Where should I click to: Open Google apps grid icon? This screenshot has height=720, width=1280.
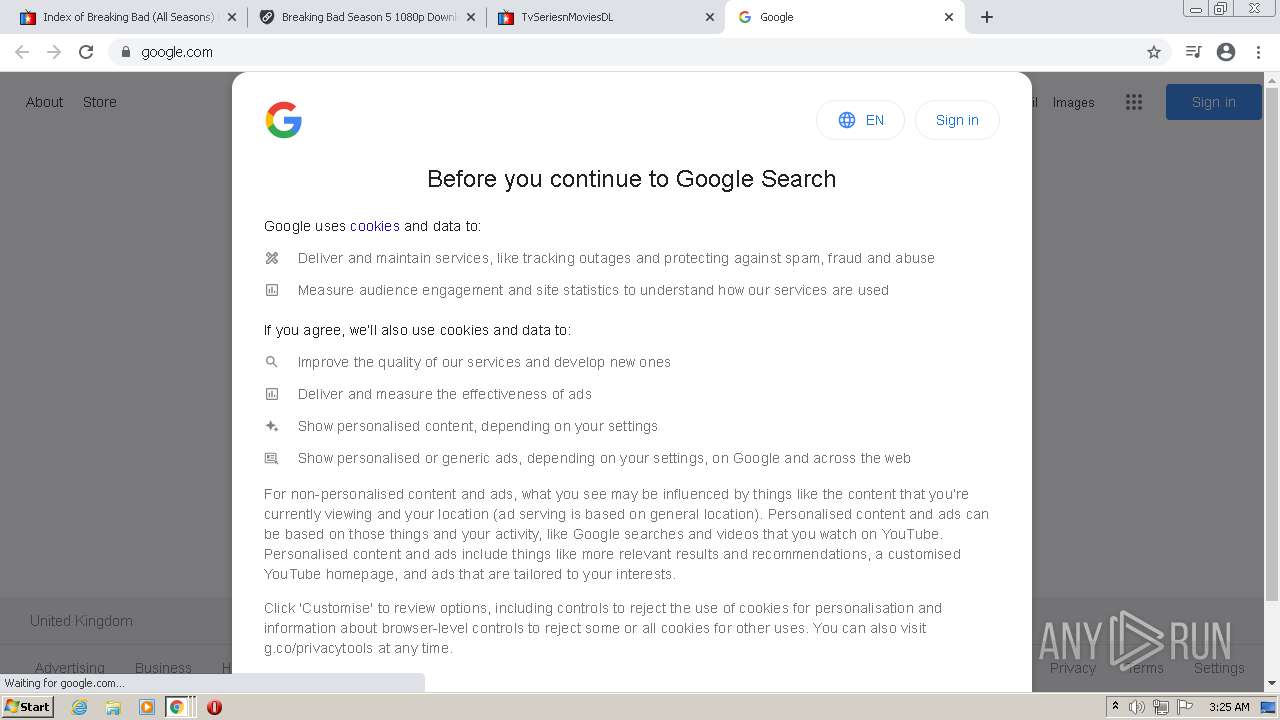1134,102
